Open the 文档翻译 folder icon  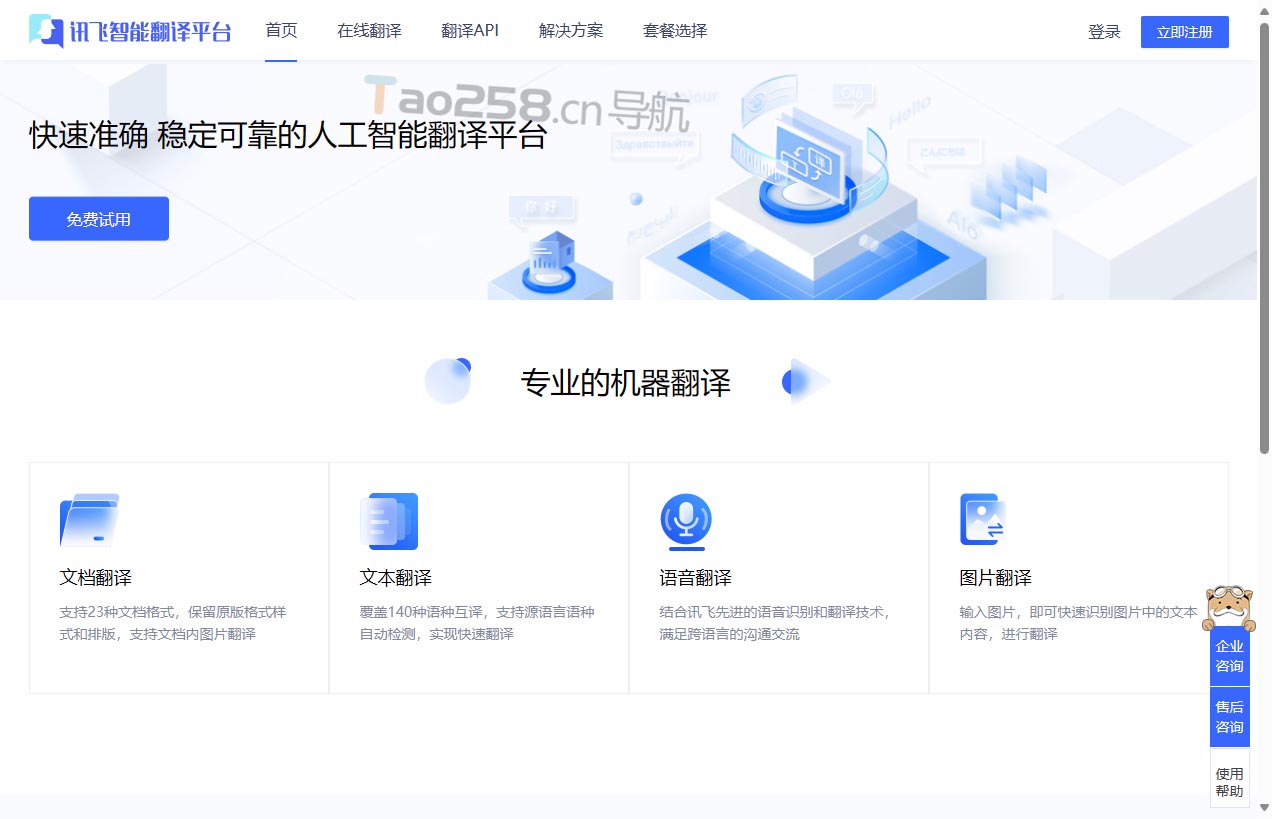[x=89, y=520]
